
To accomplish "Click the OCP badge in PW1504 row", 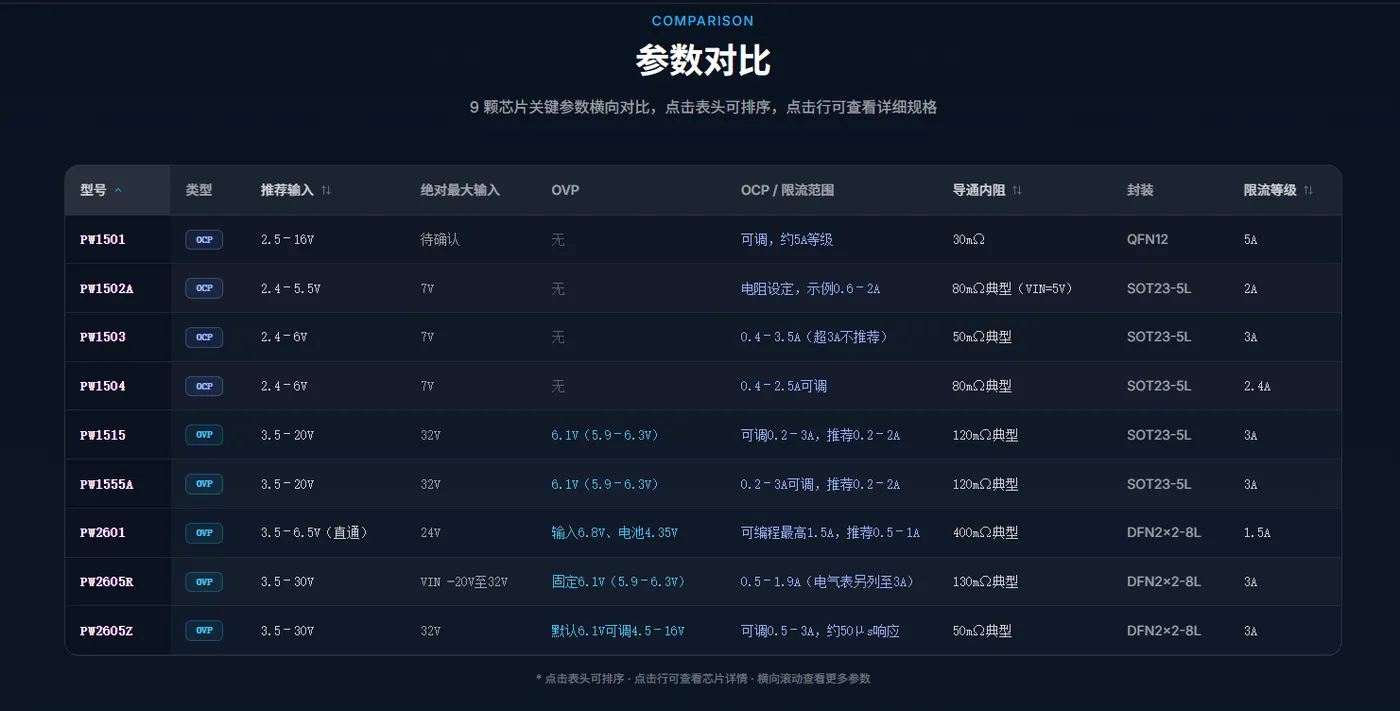I will pyautogui.click(x=204, y=386).
